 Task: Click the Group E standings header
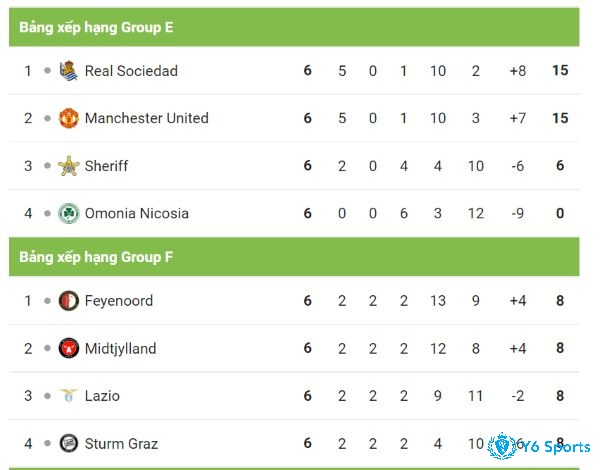[294, 27]
